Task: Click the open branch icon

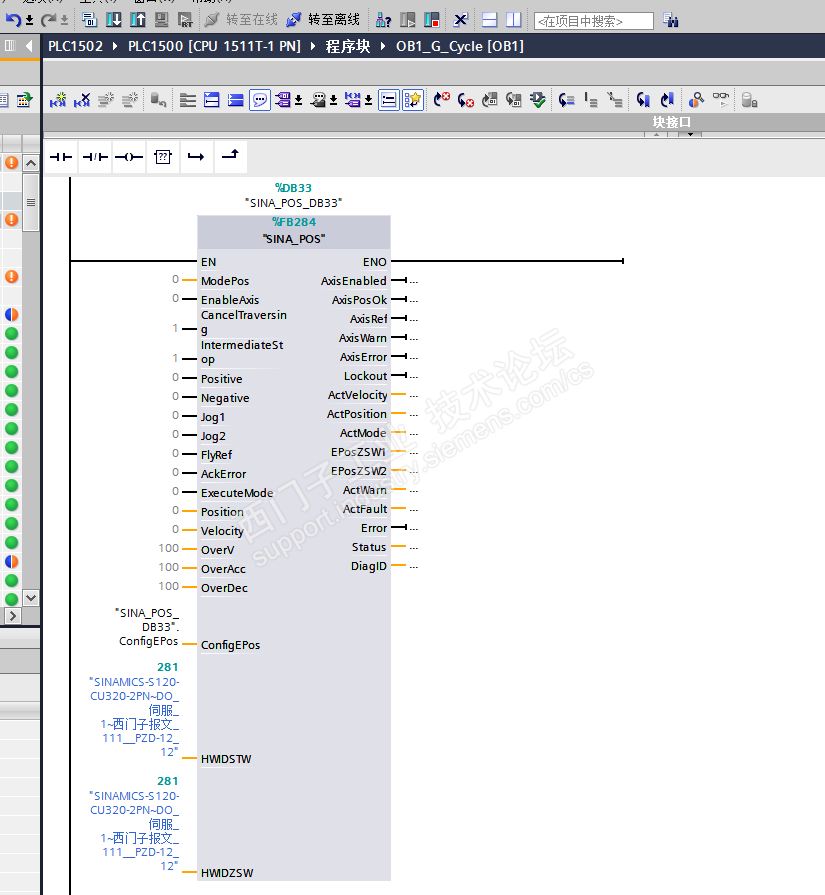Action: pos(195,157)
